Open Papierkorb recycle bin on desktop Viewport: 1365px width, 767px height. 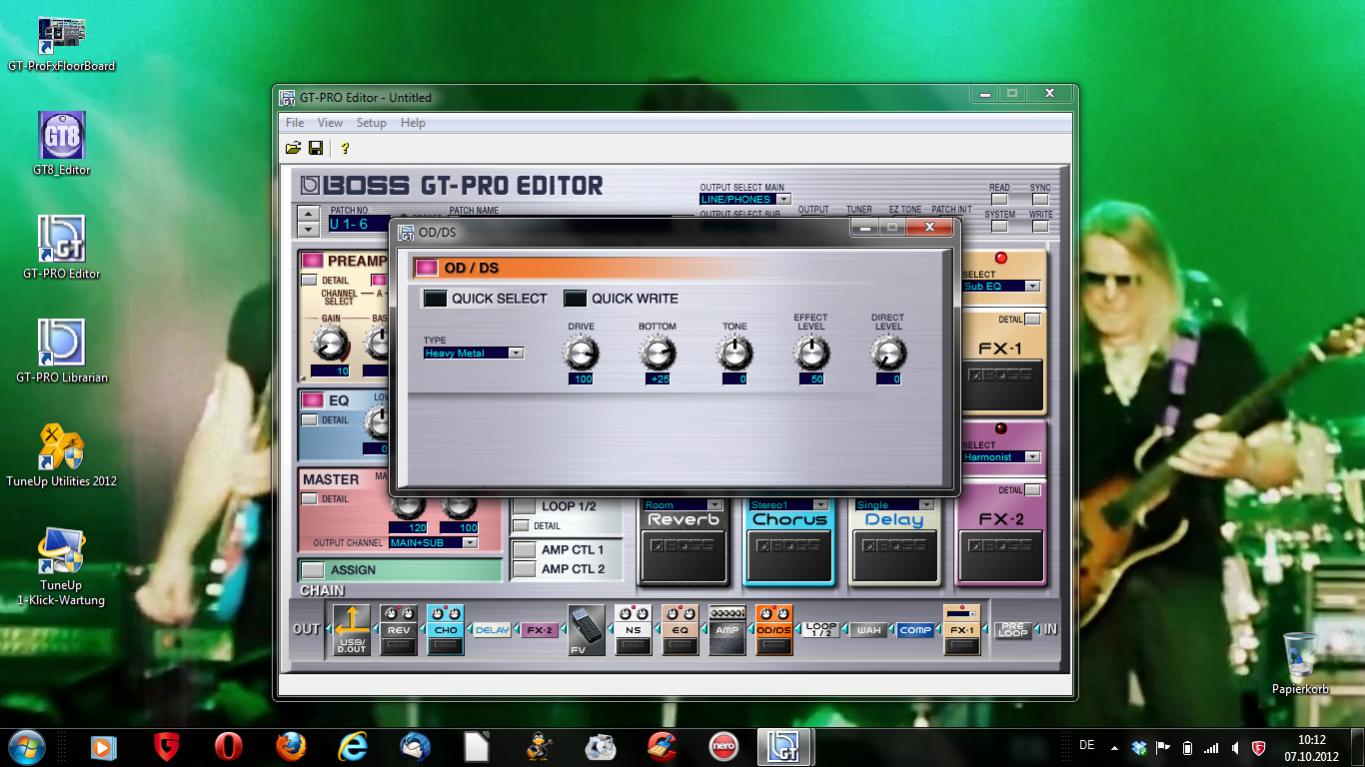(1299, 663)
